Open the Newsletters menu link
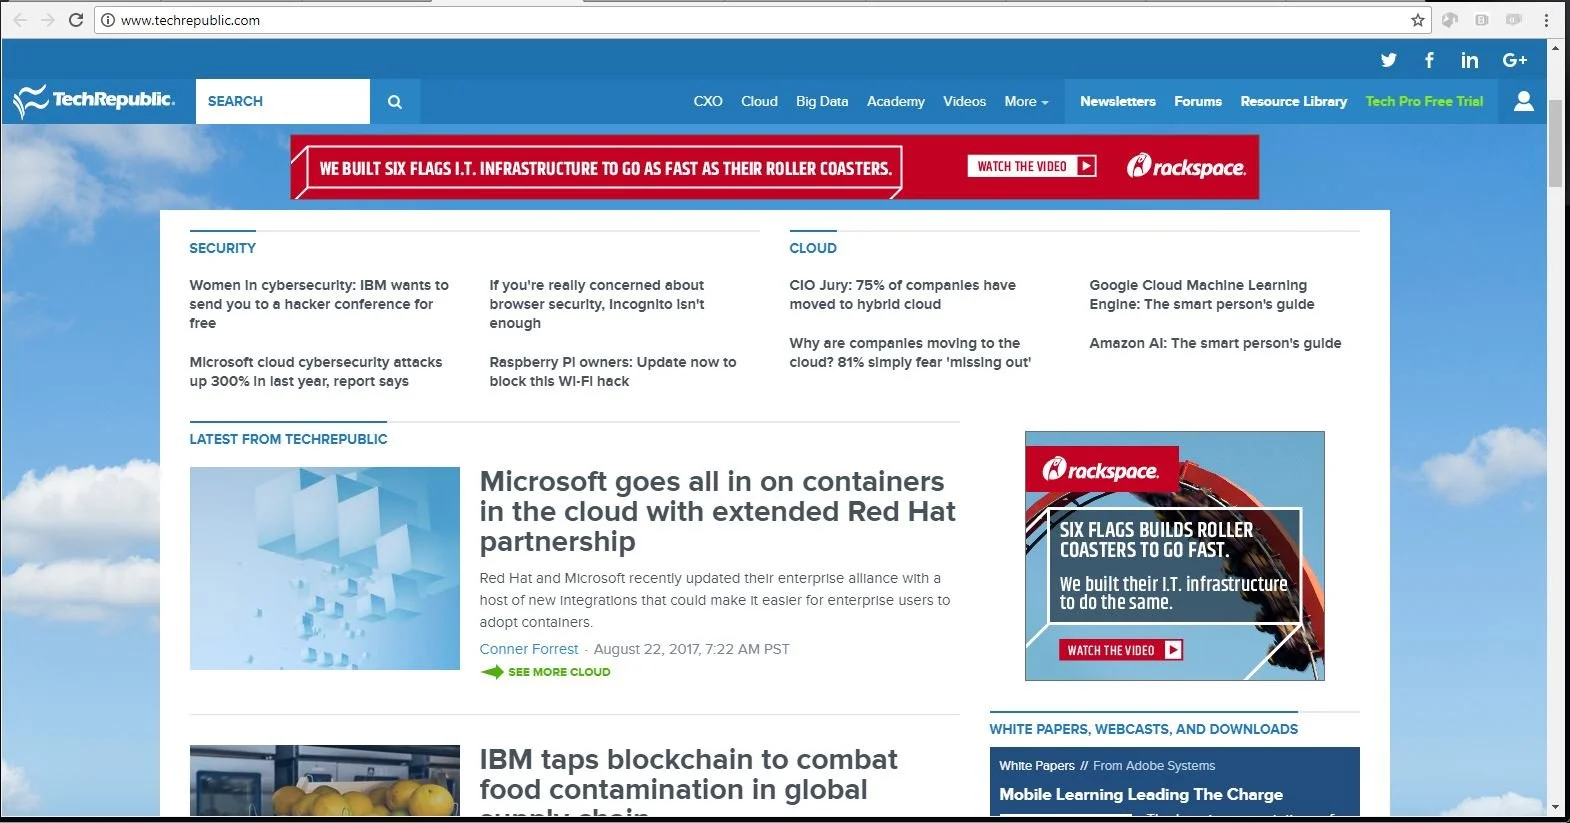This screenshot has height=823, width=1570. tap(1117, 101)
